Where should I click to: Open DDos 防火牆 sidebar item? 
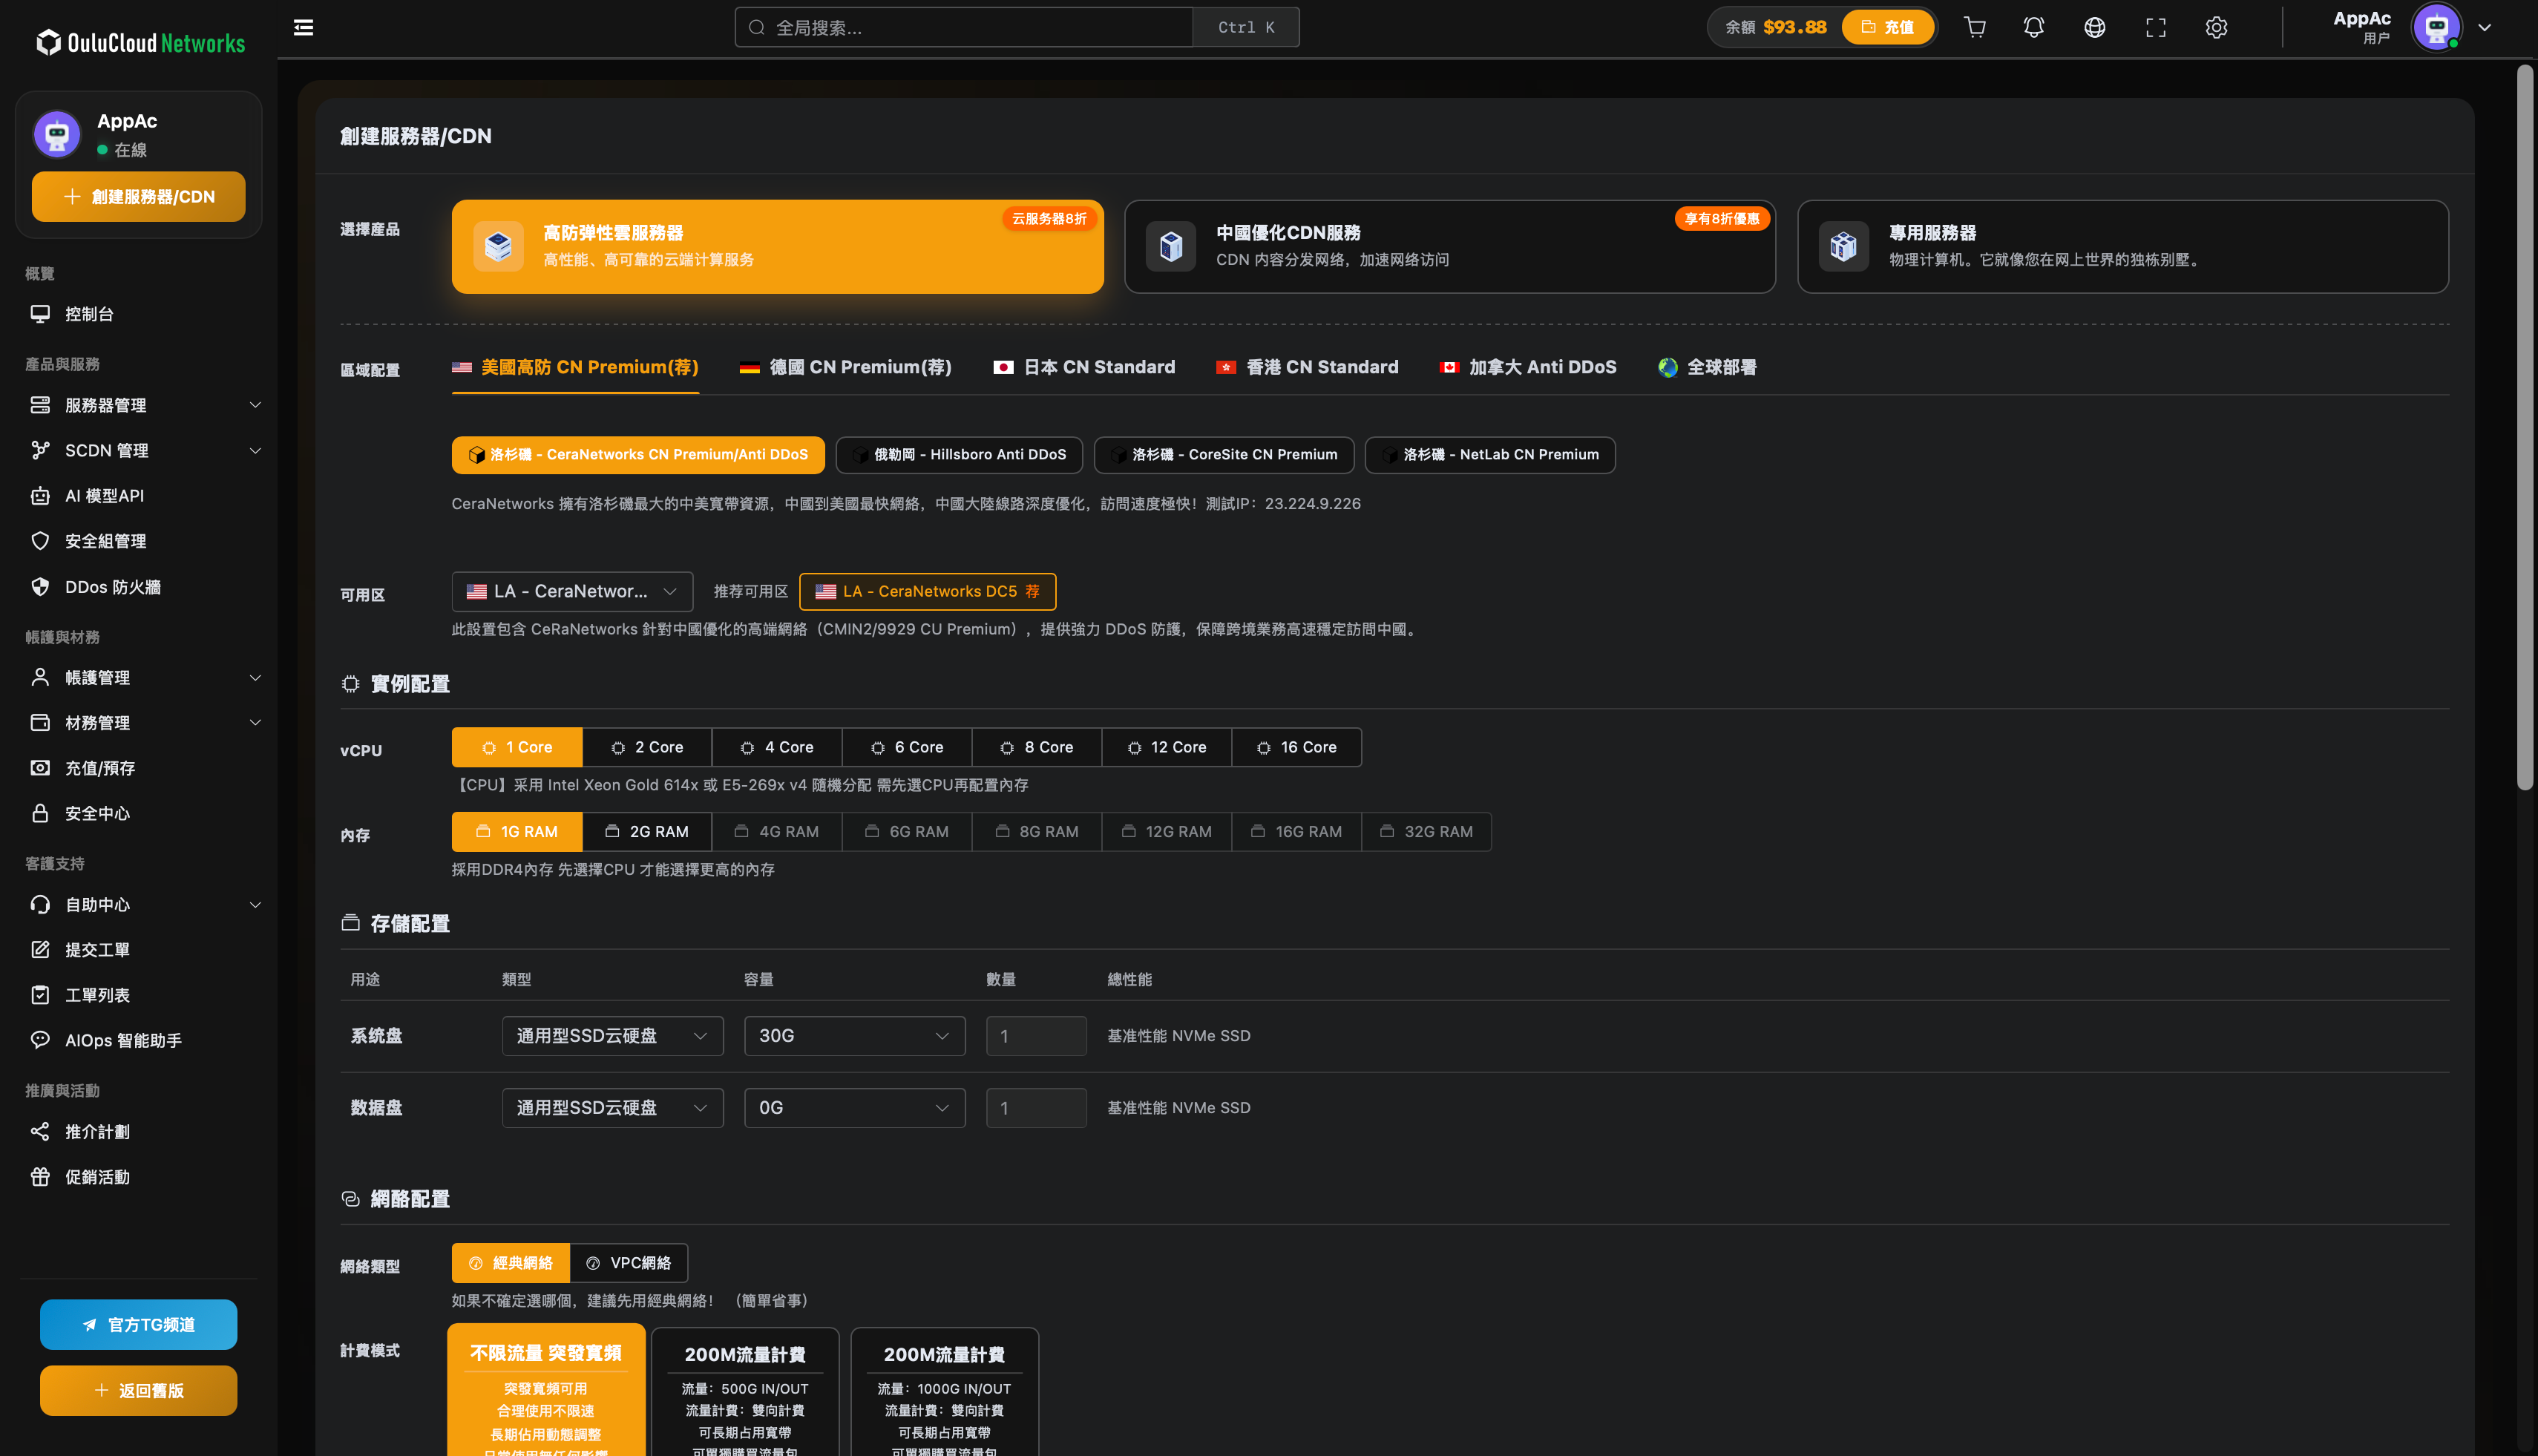point(138,587)
